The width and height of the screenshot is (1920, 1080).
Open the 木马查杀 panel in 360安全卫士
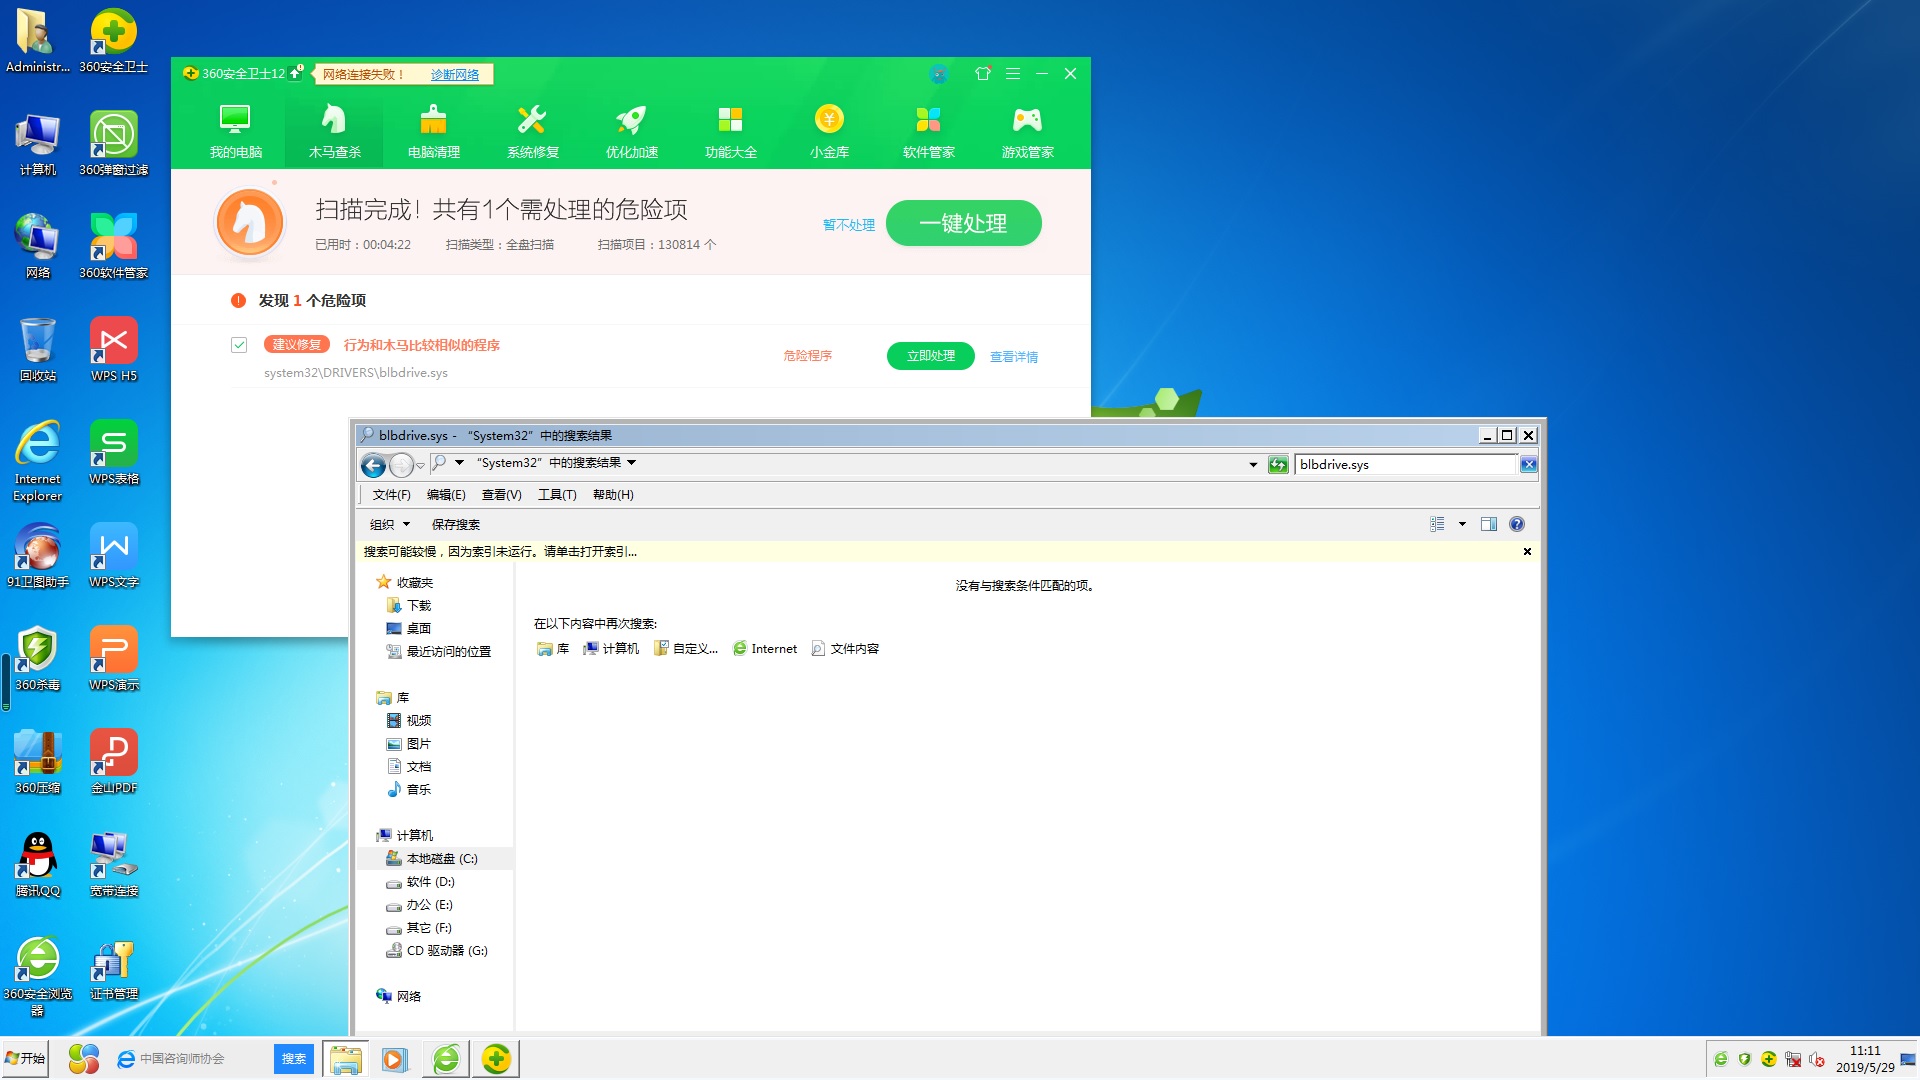click(x=334, y=130)
